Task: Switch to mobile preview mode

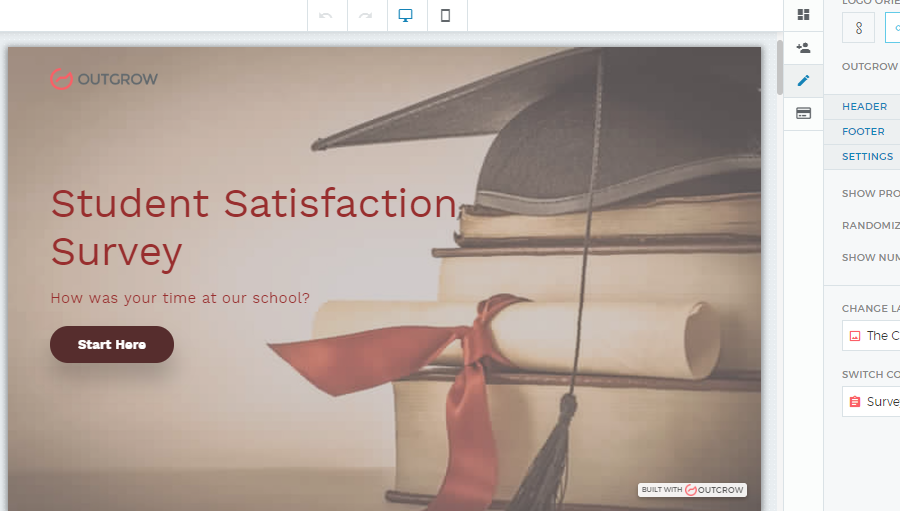Action: [446, 16]
